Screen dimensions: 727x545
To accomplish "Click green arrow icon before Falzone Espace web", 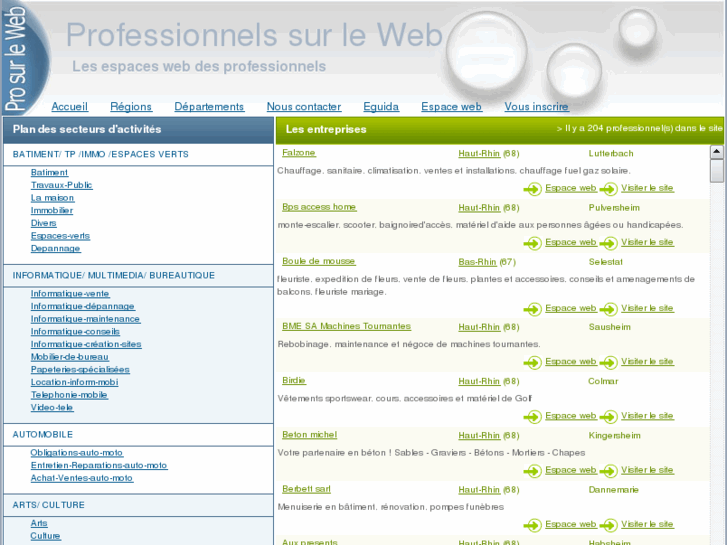I will pos(533,189).
